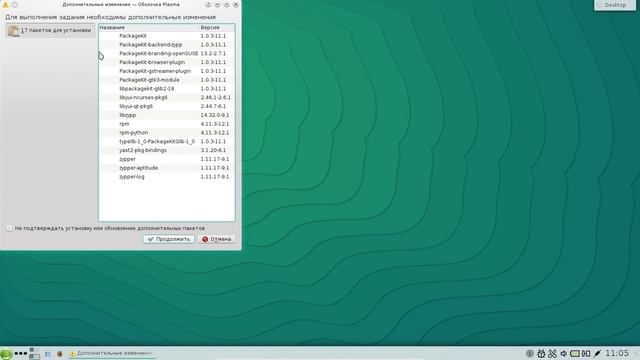640x360 pixels.
Task: Select the zypper row
Action: pyautogui.click(x=167, y=159)
